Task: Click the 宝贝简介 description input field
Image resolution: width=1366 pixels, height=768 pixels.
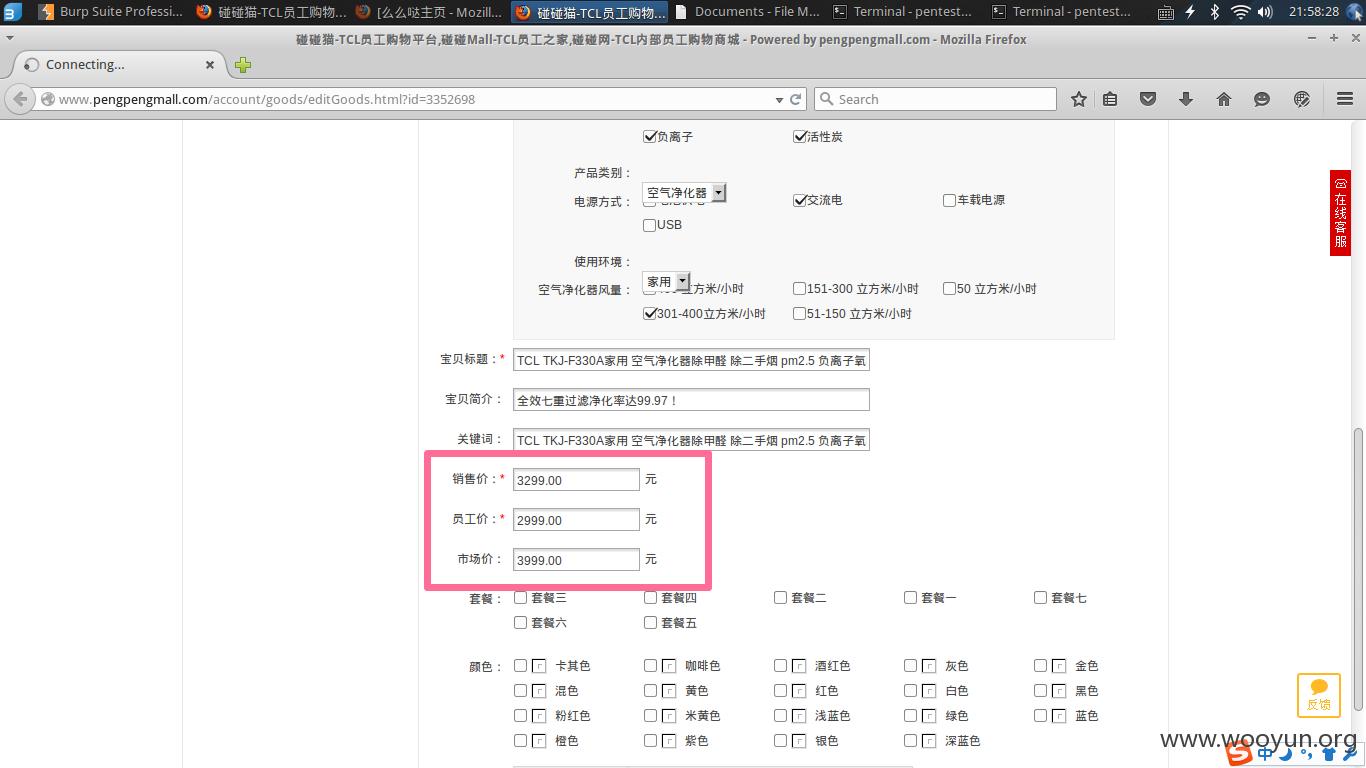Action: click(x=691, y=400)
